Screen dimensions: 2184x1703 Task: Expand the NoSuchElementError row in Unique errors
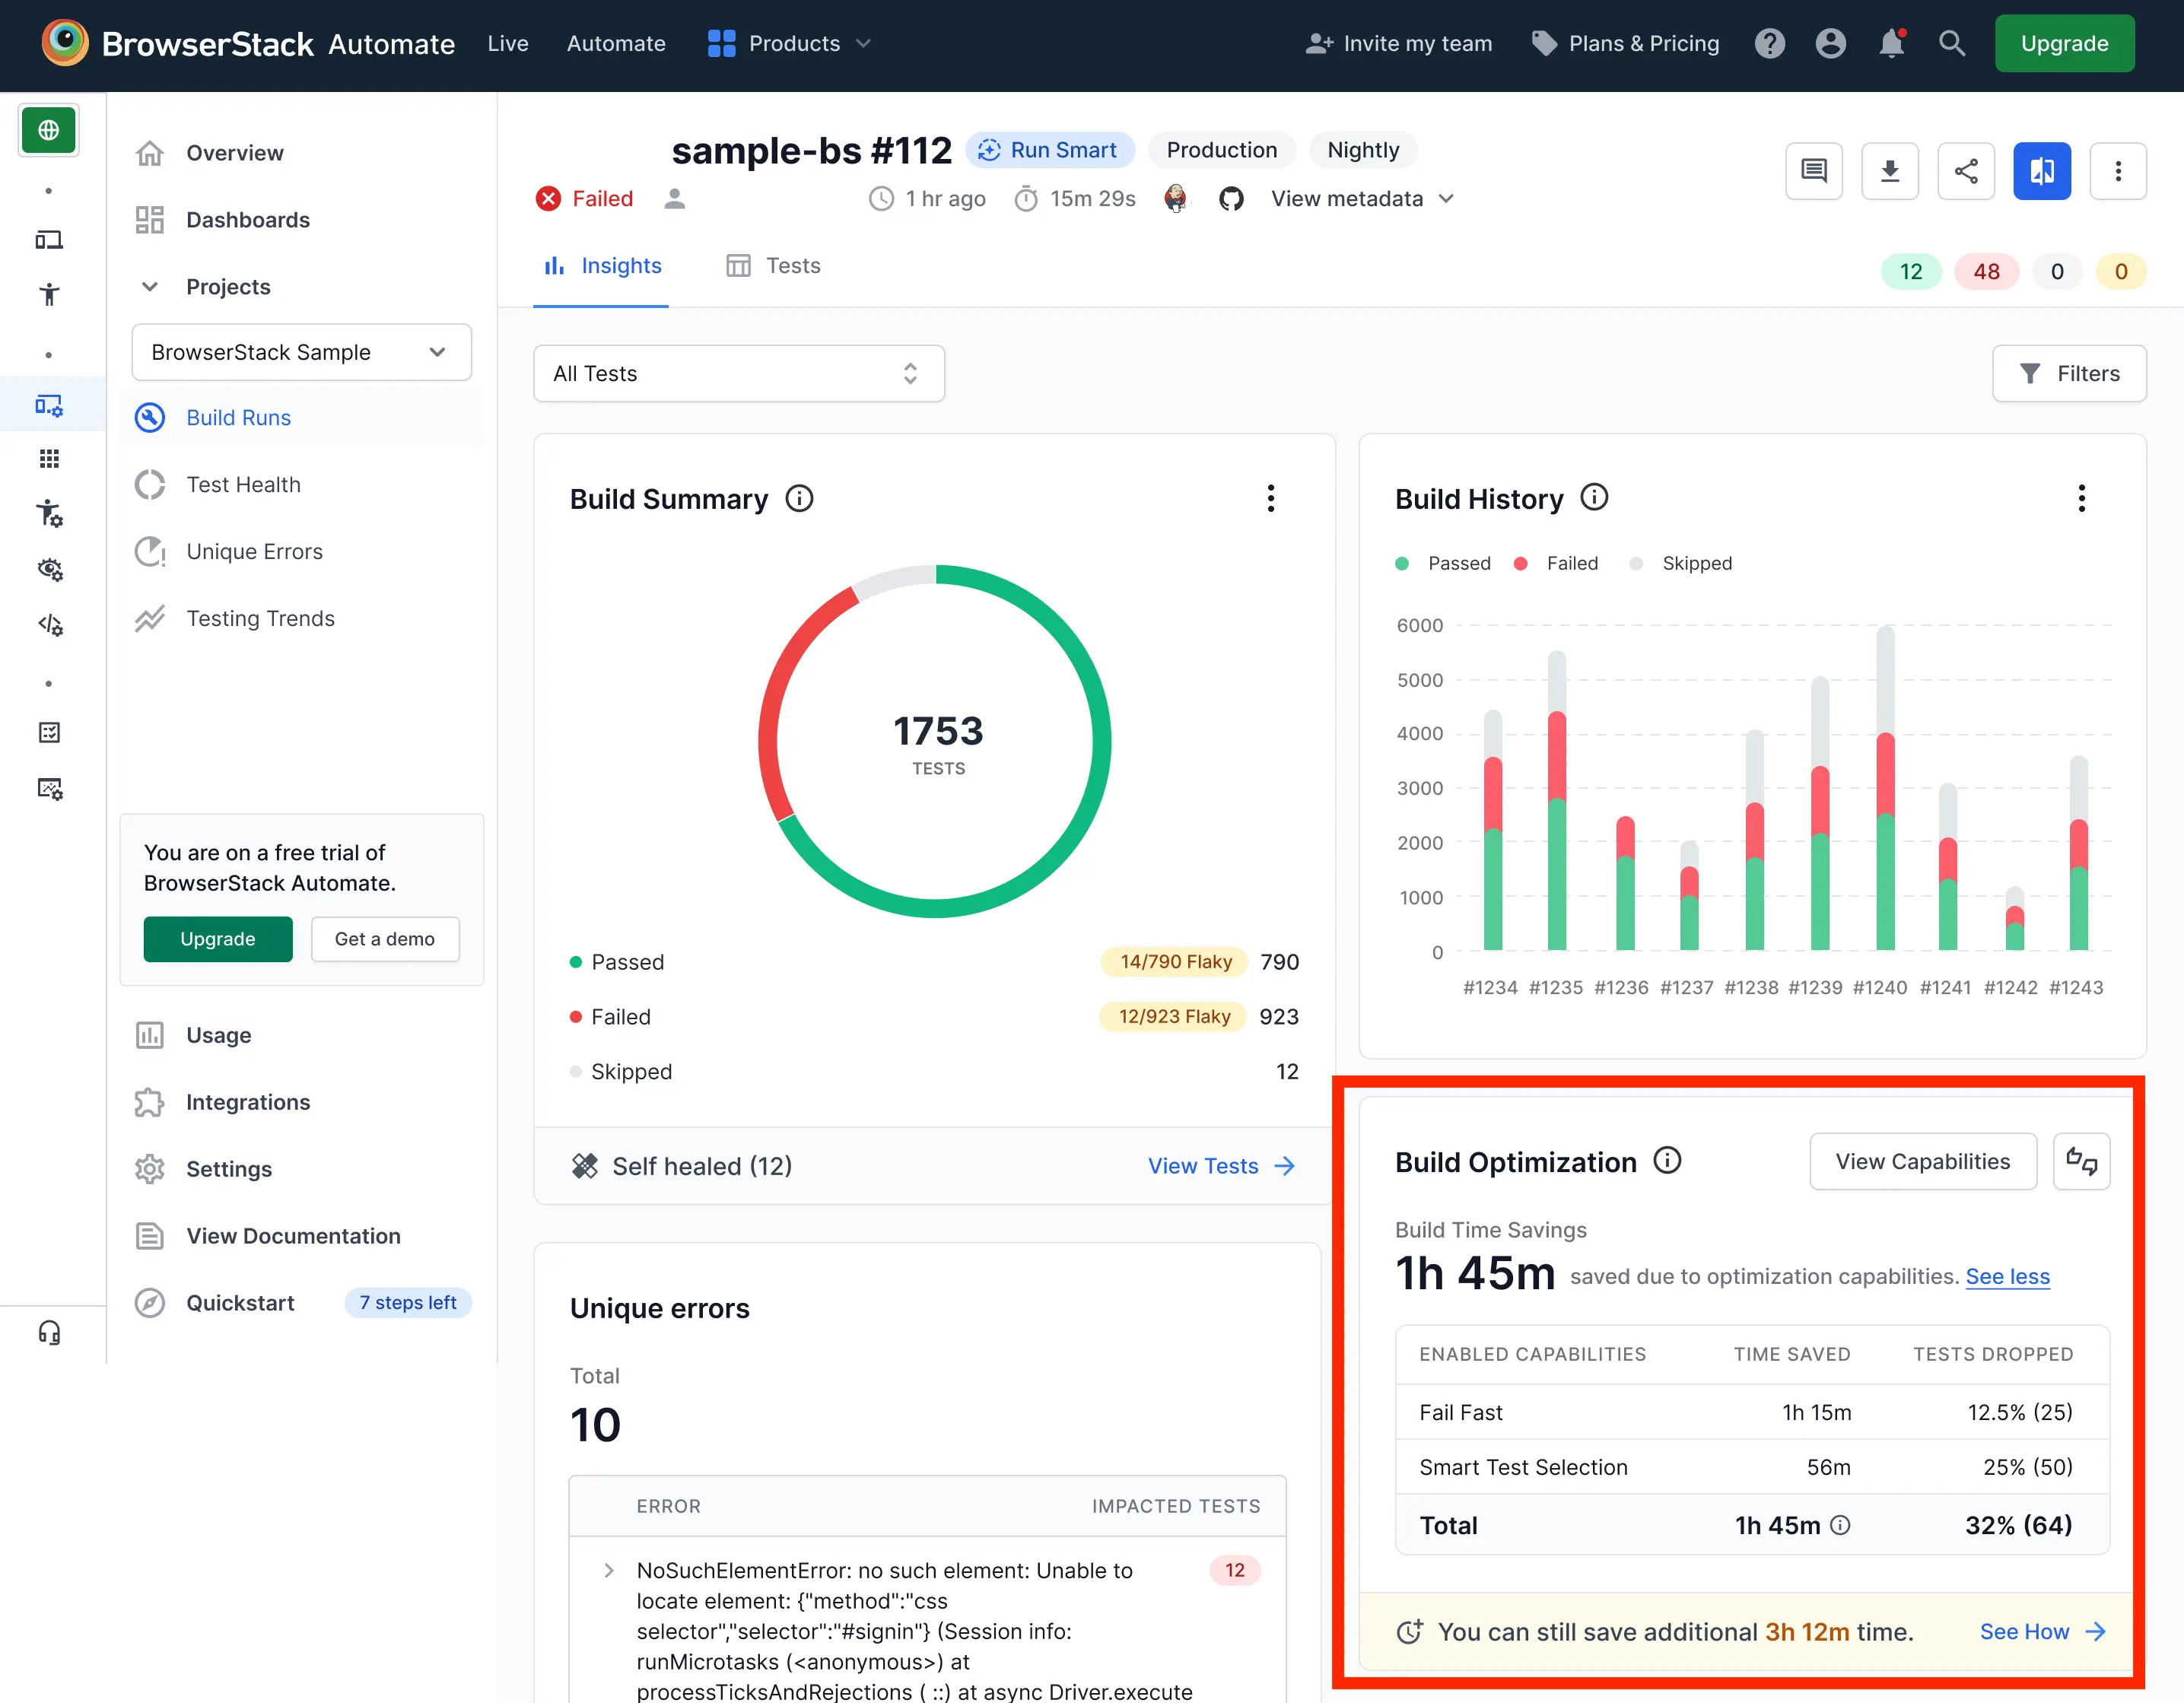tap(609, 1570)
